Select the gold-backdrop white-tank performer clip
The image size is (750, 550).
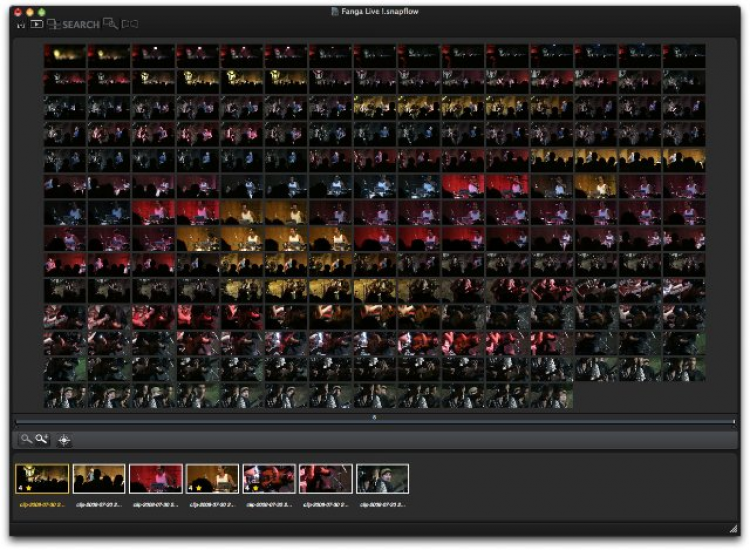pyautogui.click(x=212, y=478)
